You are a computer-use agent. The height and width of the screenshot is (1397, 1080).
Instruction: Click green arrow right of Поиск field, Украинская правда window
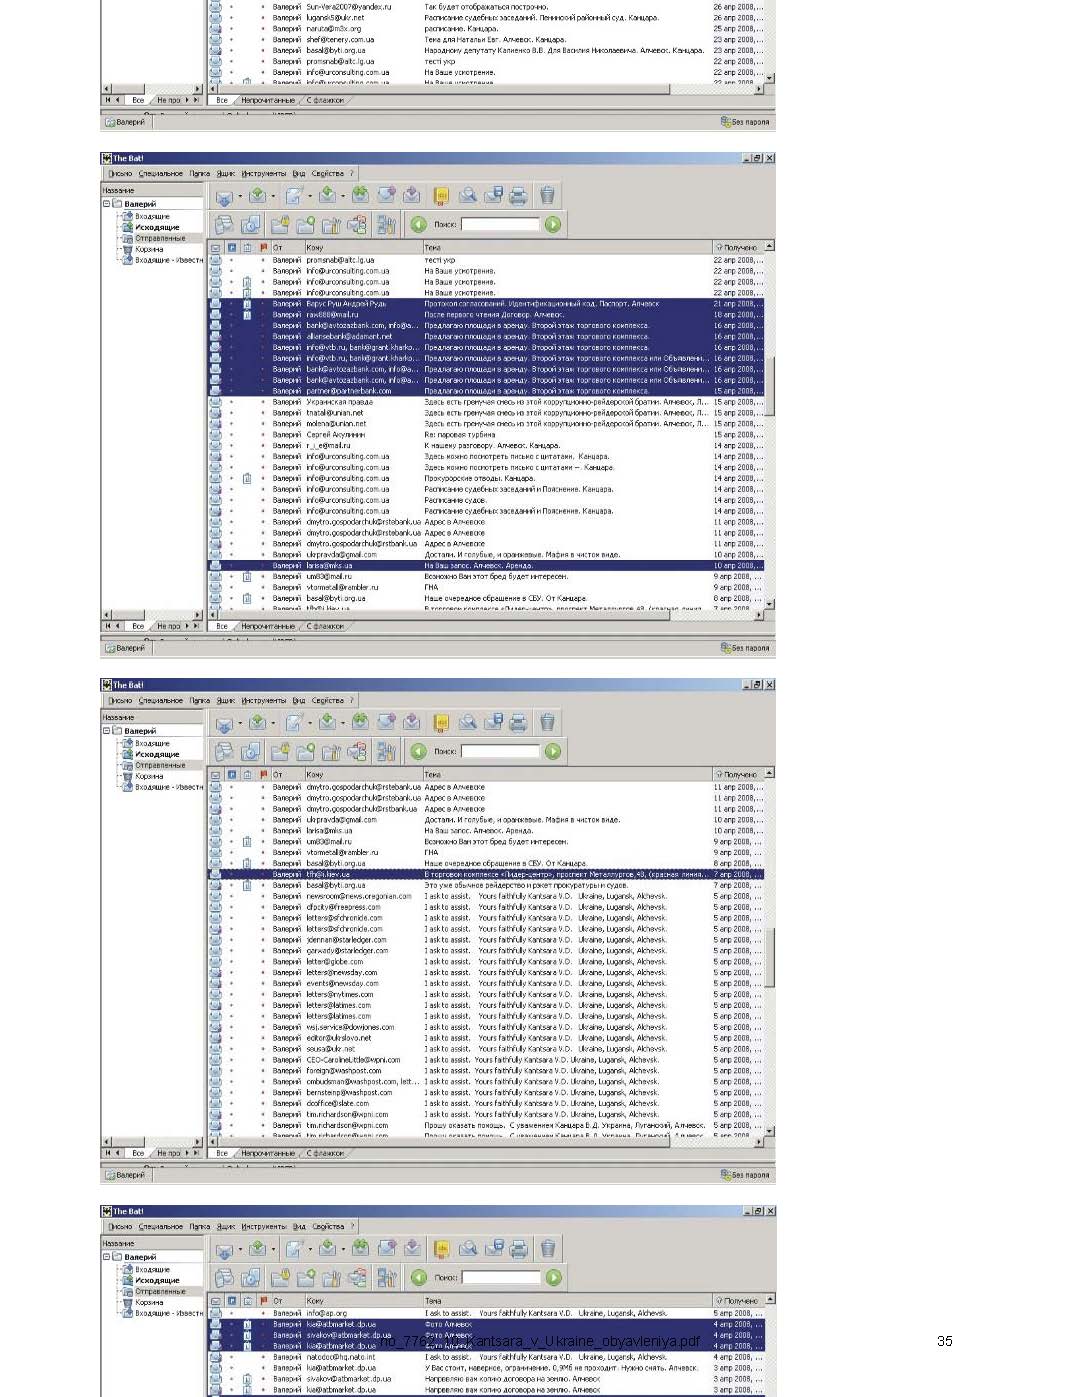coord(553,224)
